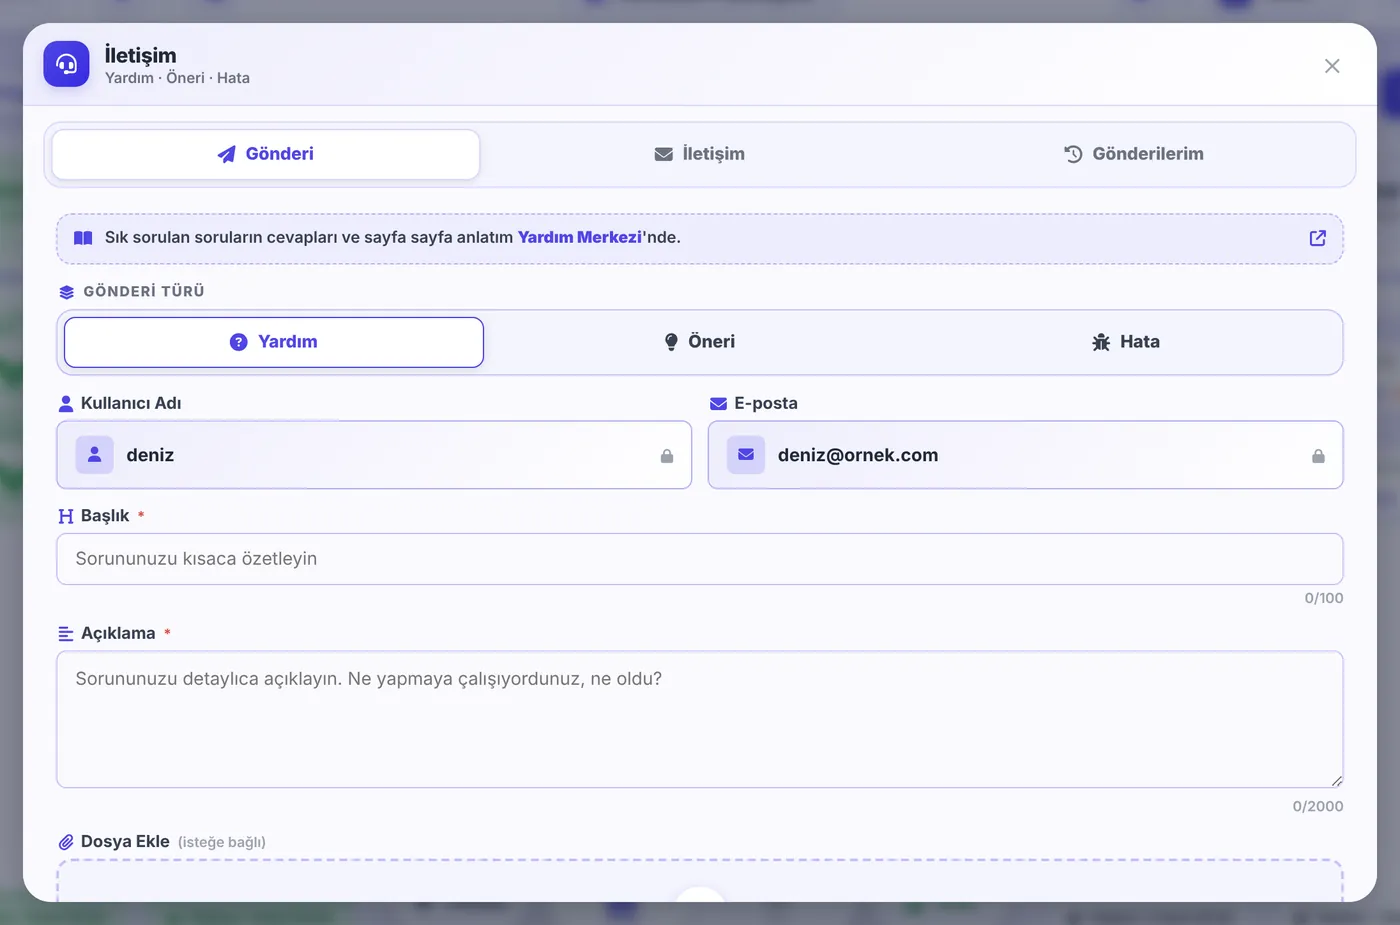Open the İletişim tab
The height and width of the screenshot is (925, 1400).
[x=700, y=154]
